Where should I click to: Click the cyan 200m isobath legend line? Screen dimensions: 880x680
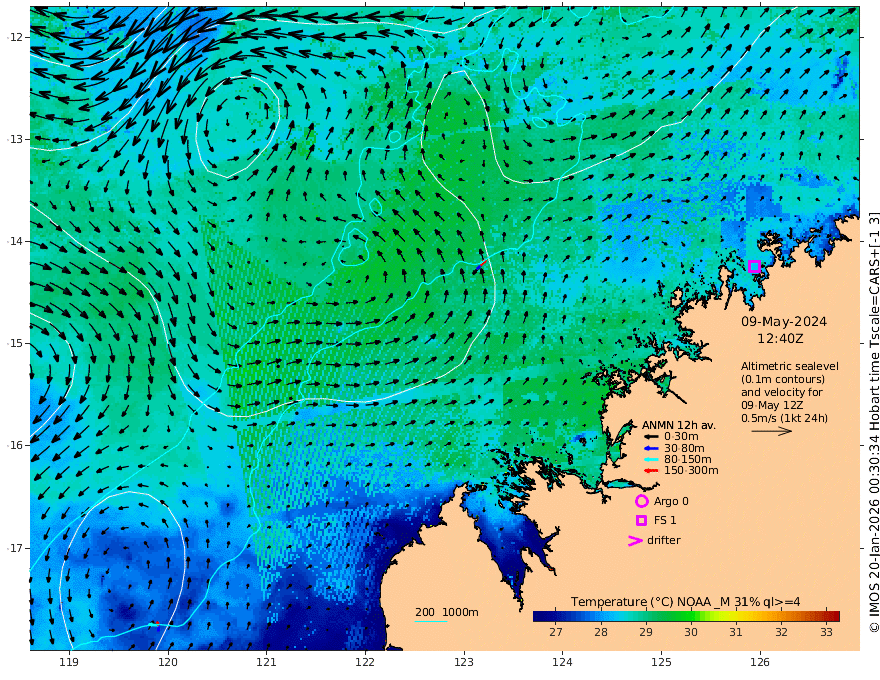coord(431,621)
